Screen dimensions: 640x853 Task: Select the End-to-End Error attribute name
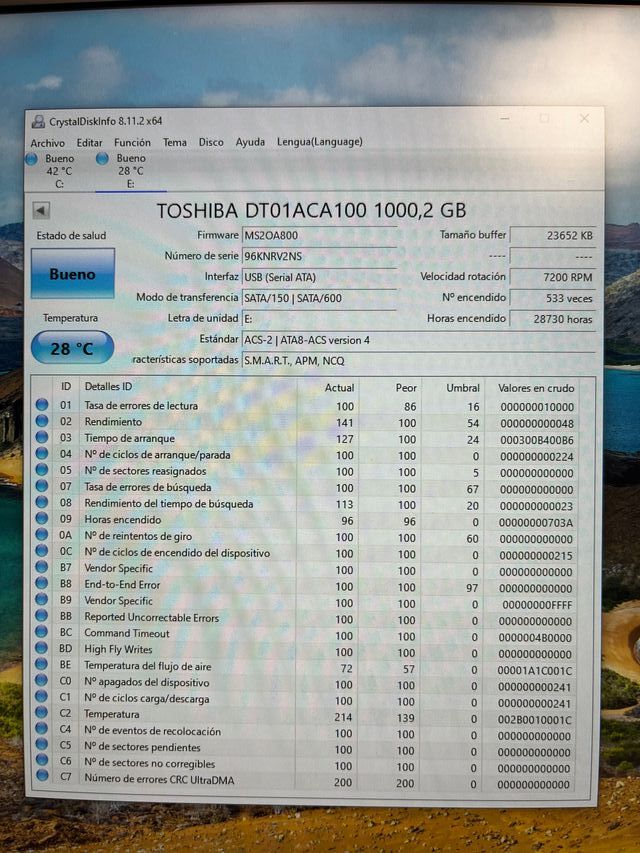[122, 584]
